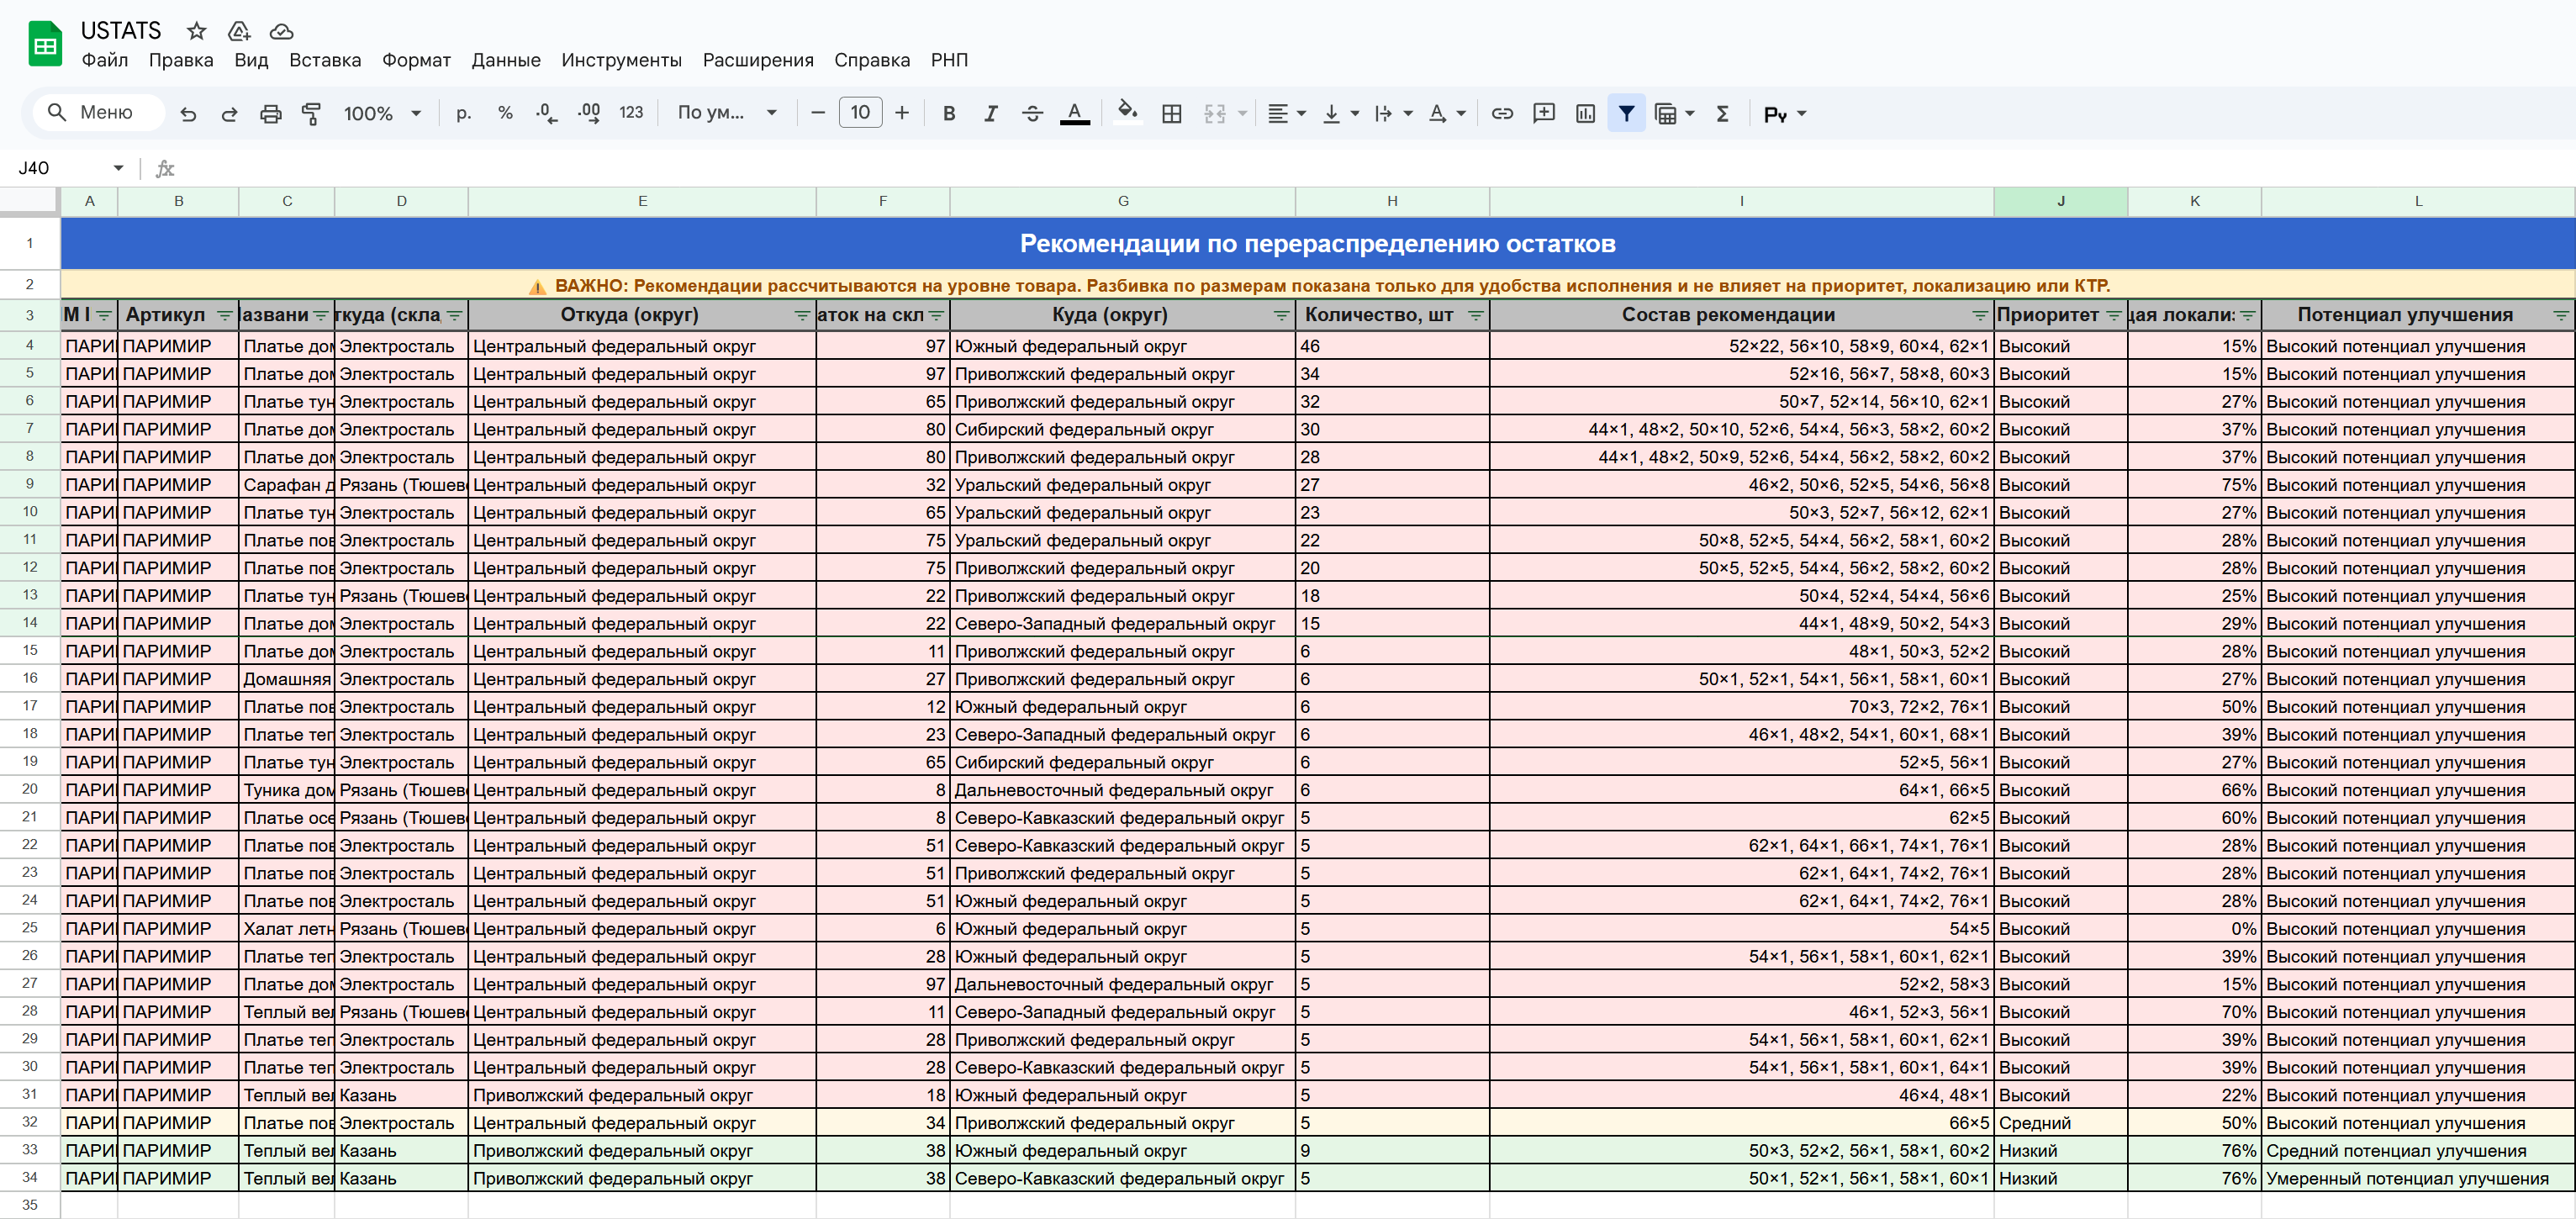Viewport: 2576px width, 1219px height.
Task: Toggle bold formatting
Action: 949,114
